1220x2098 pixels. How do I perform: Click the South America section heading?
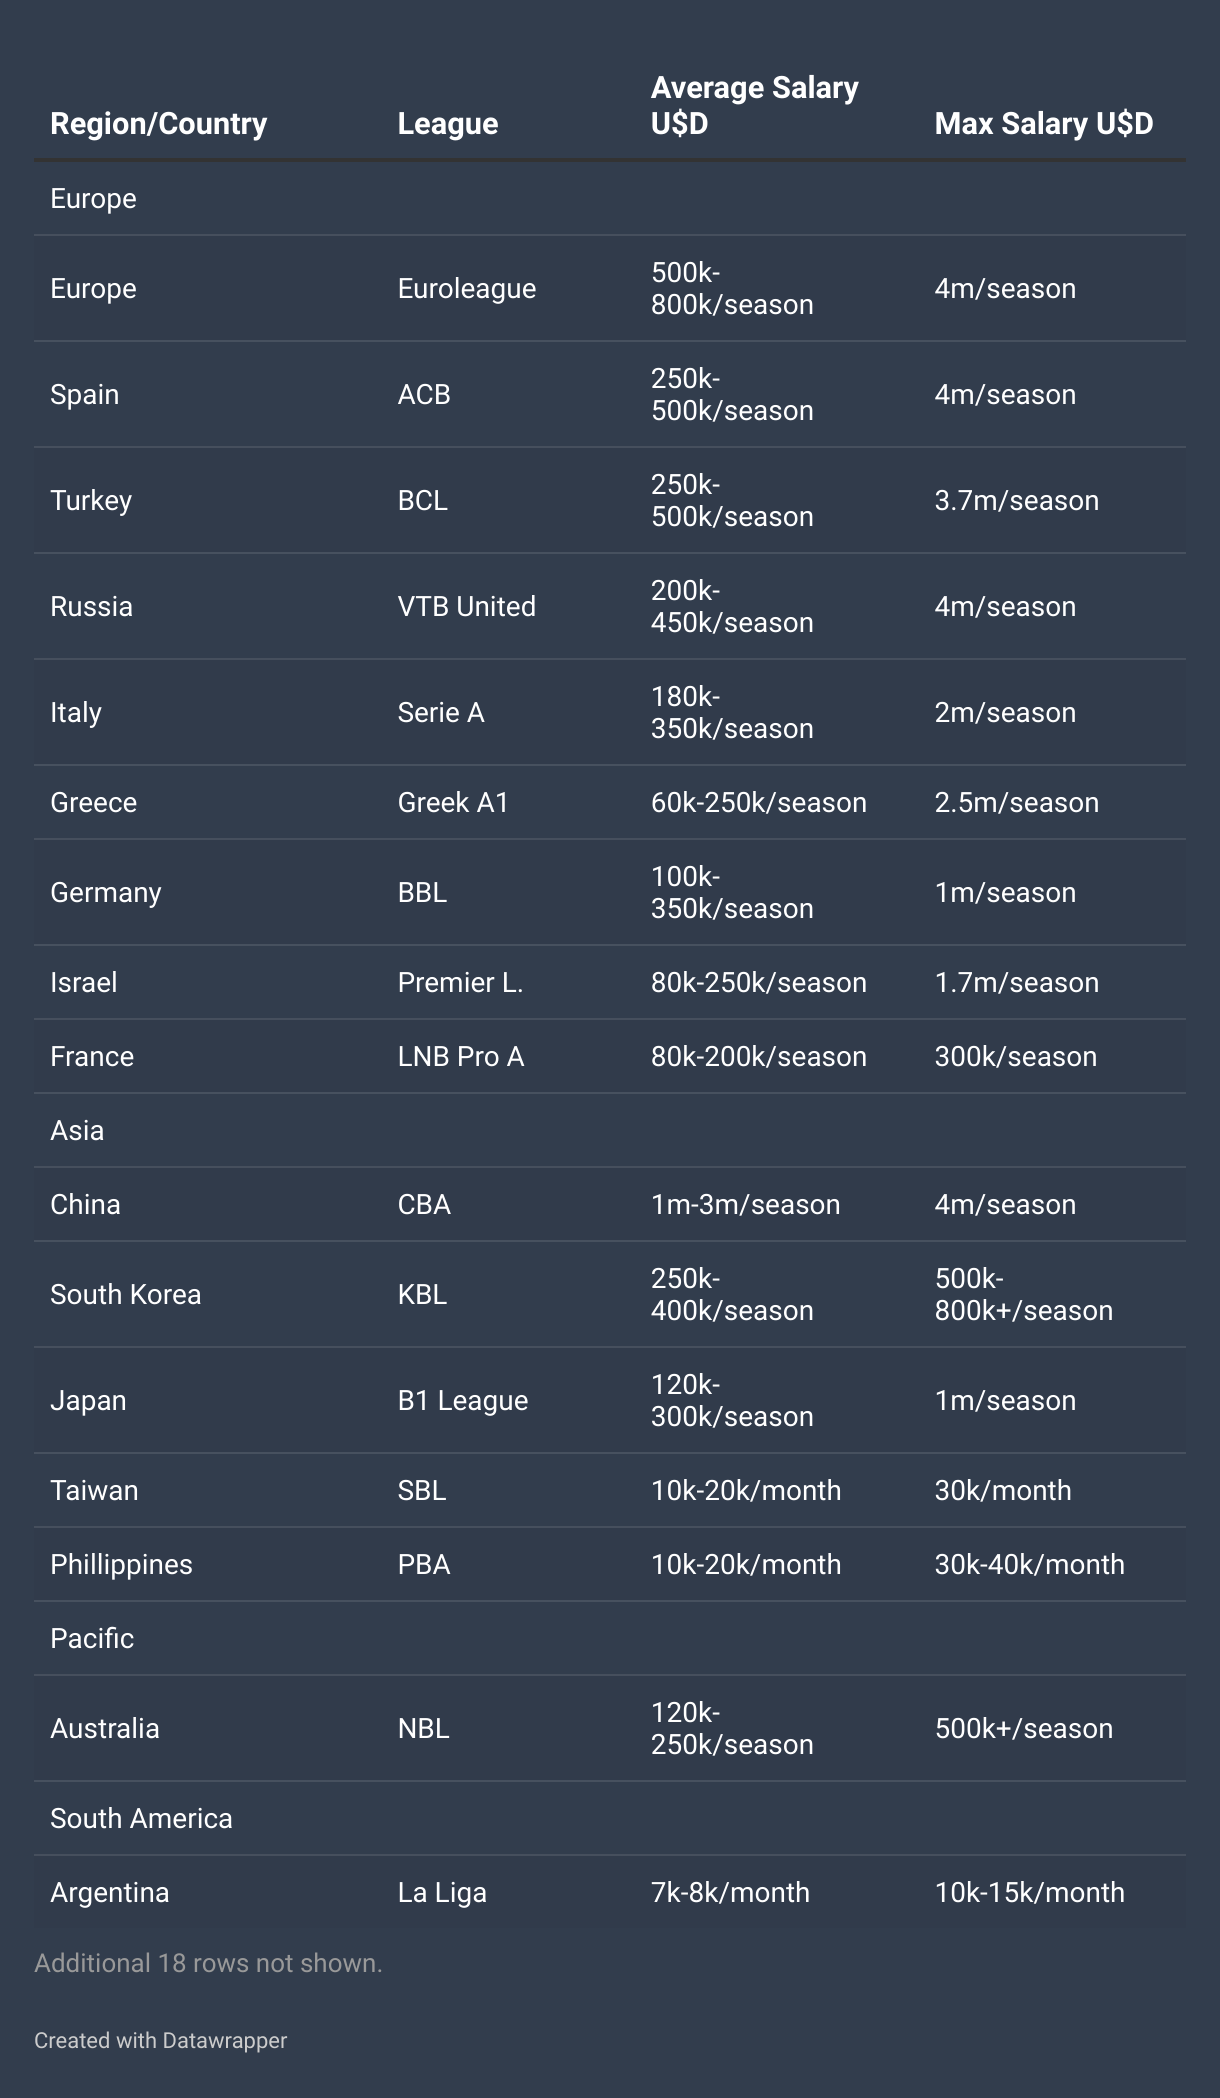pyautogui.click(x=141, y=1819)
